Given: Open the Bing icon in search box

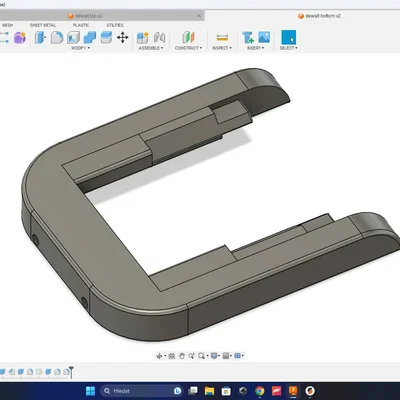Looking at the screenshot, I should pyautogui.click(x=178, y=391).
